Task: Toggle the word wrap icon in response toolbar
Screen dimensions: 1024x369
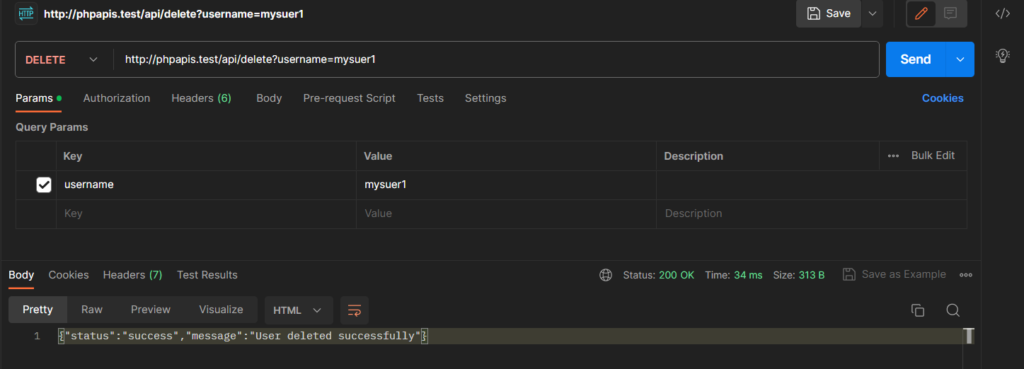Action: coord(355,310)
